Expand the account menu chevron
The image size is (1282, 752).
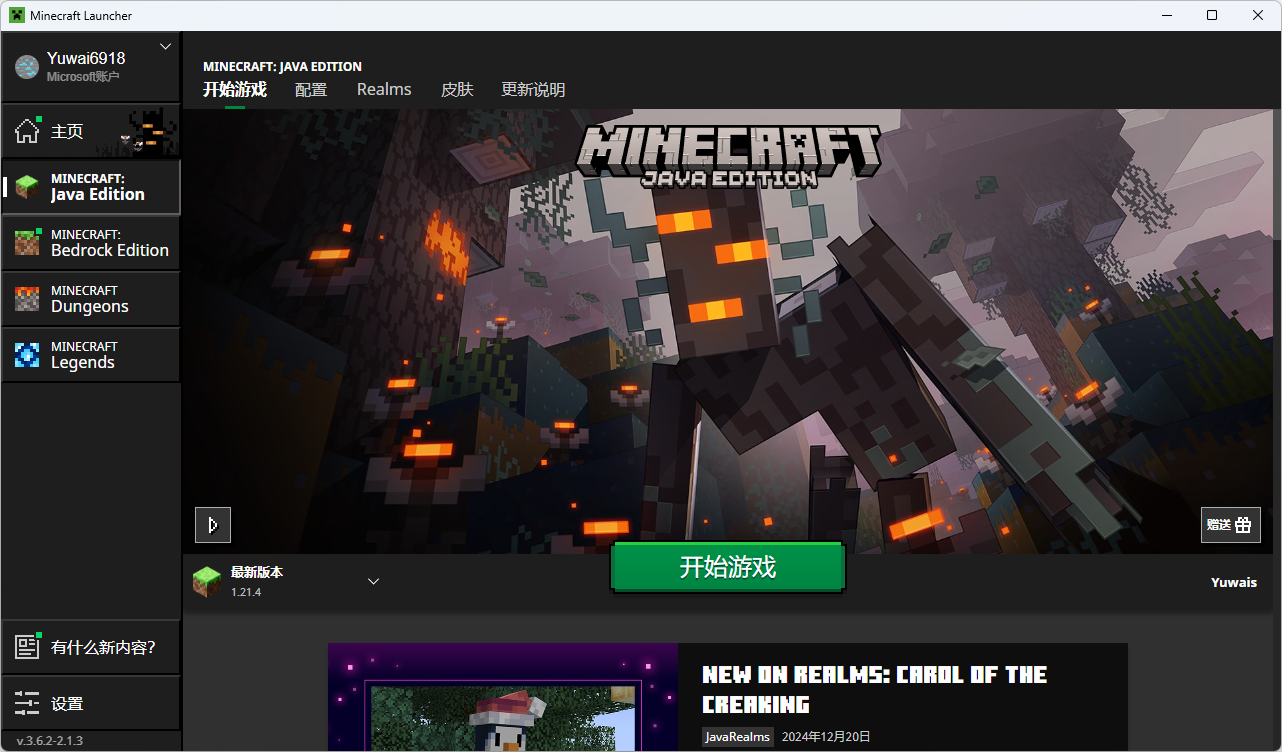[166, 47]
